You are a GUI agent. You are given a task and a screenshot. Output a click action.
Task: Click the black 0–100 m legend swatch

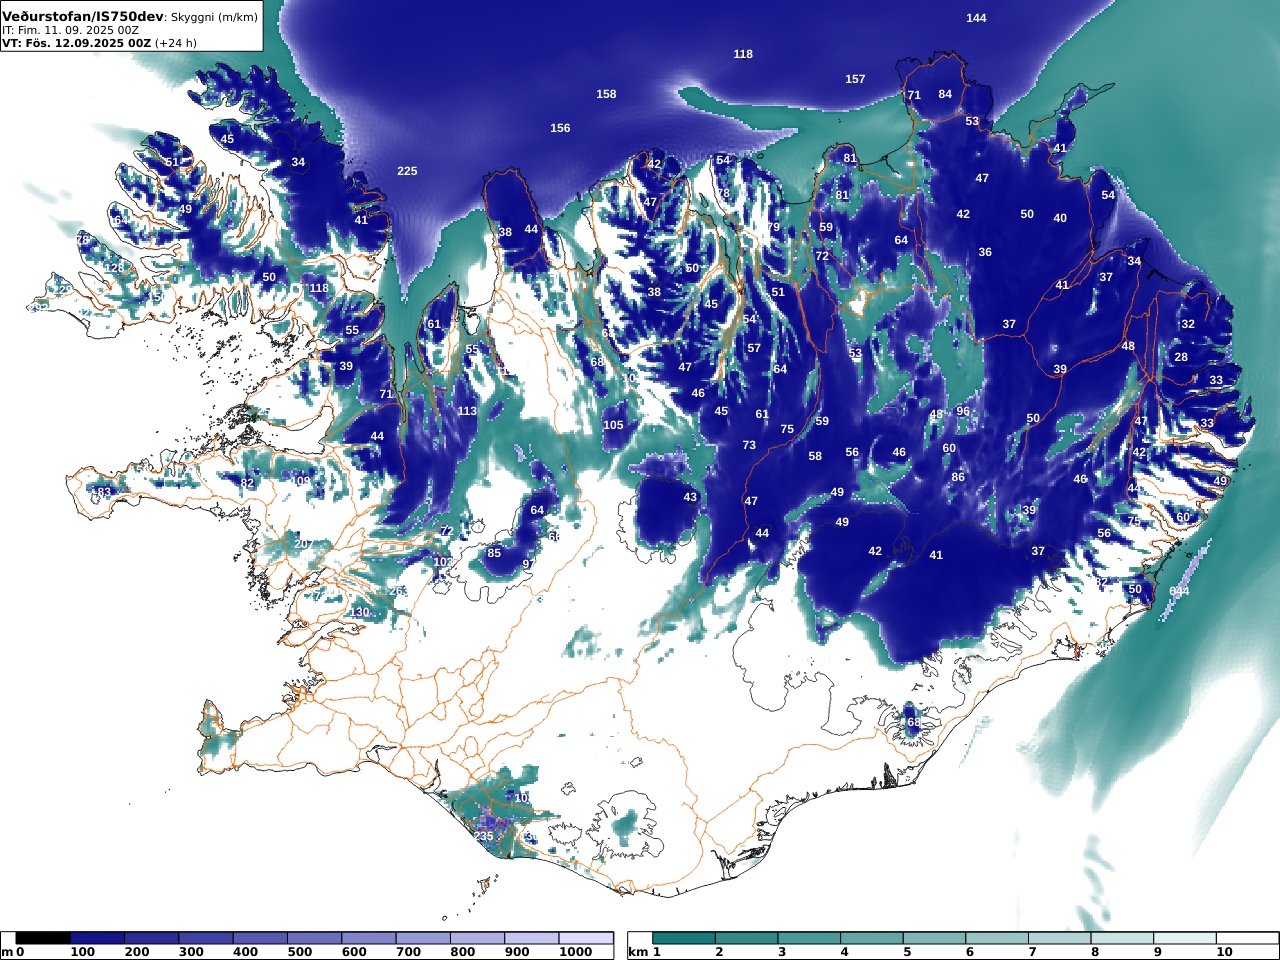tap(43, 938)
